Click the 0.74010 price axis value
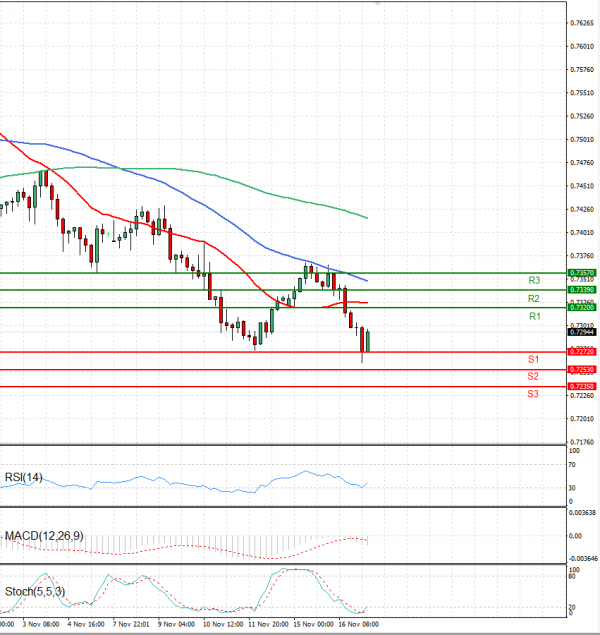Screen dimensions: 600x635 click(x=582, y=233)
